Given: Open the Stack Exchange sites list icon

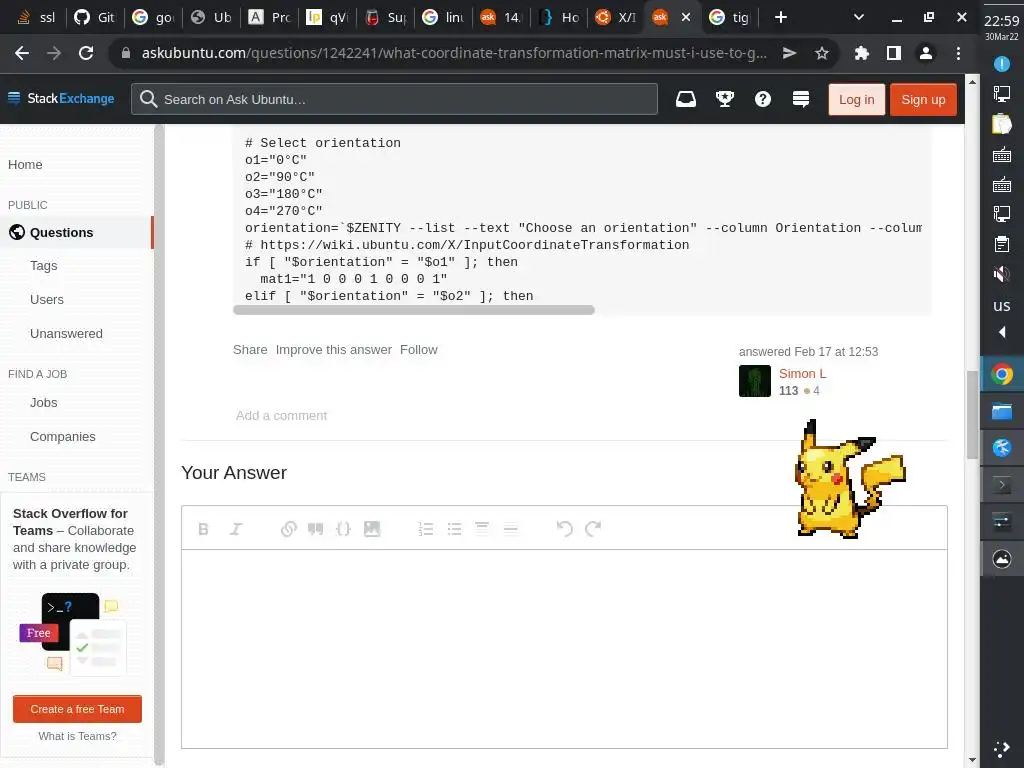Looking at the screenshot, I should [x=801, y=99].
